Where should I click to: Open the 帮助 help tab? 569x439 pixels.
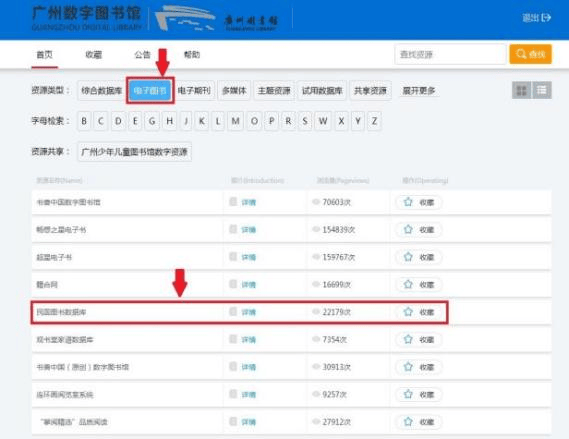[x=192, y=55]
